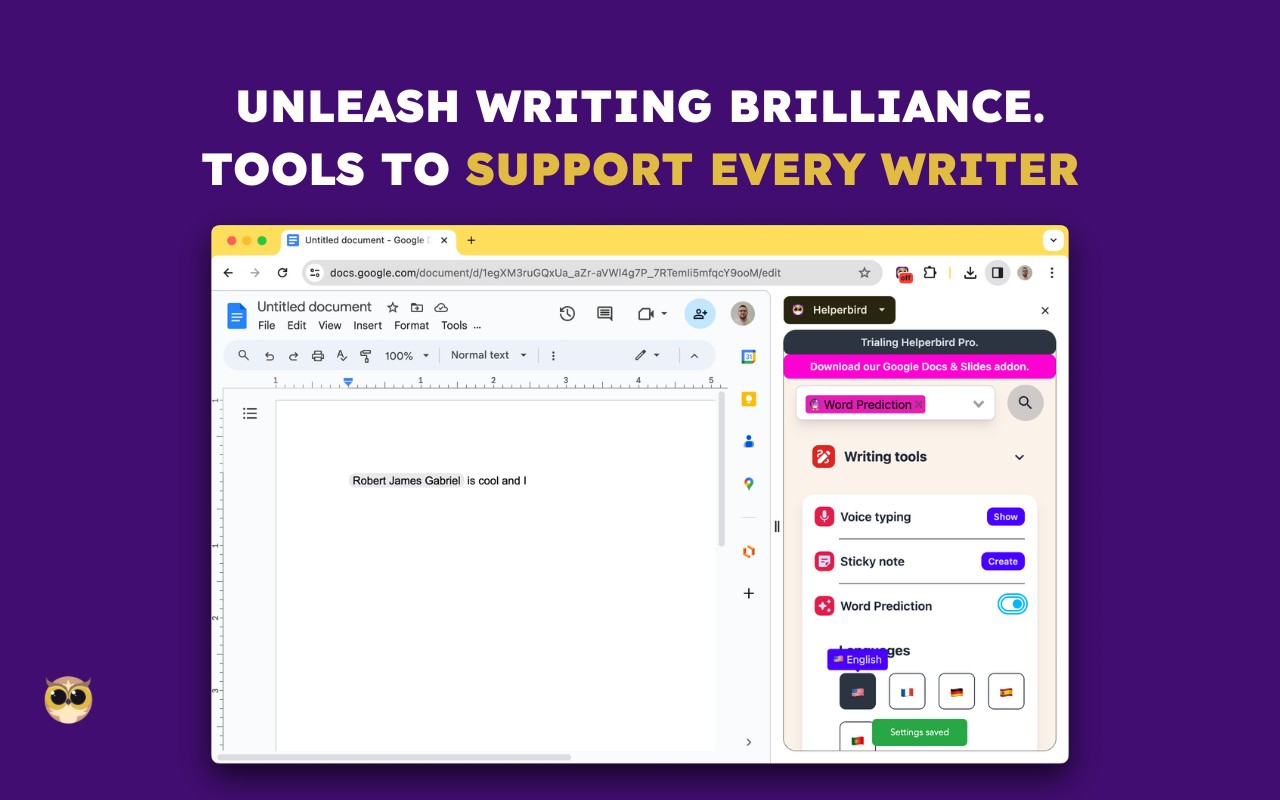Hide the Docs side panel chevron

pos(748,742)
